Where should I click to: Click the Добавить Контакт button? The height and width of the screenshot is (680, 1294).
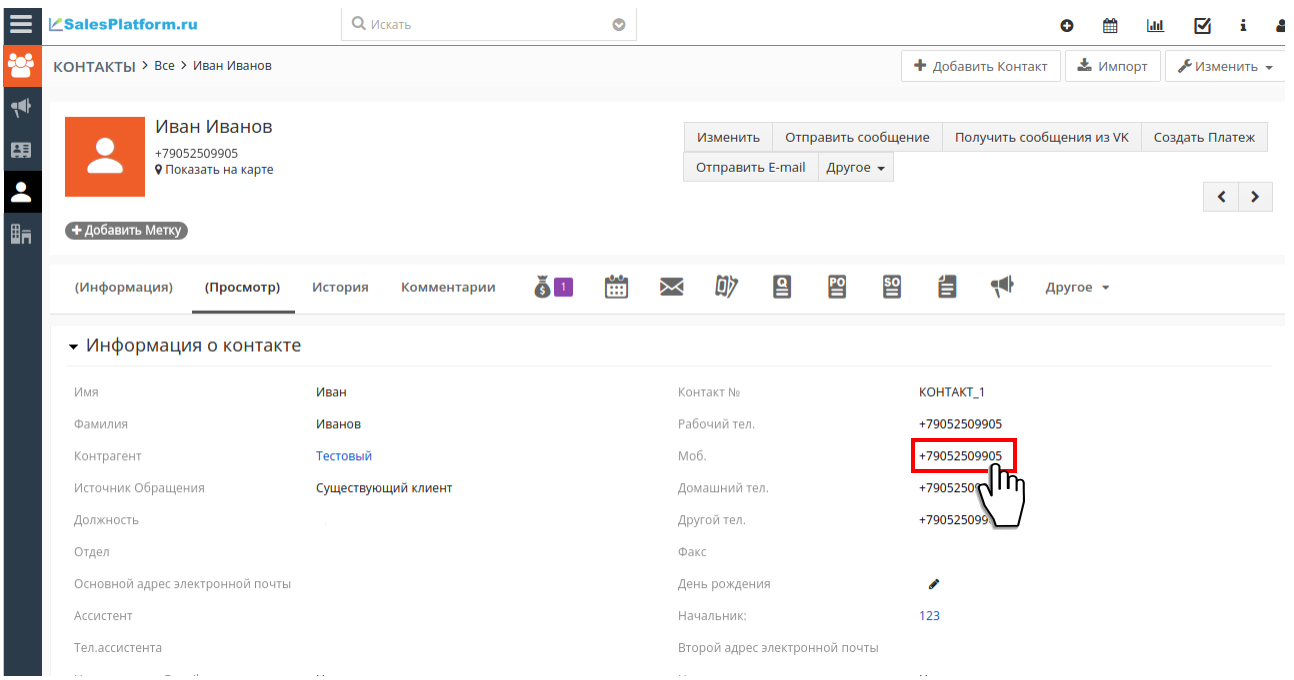tap(980, 66)
